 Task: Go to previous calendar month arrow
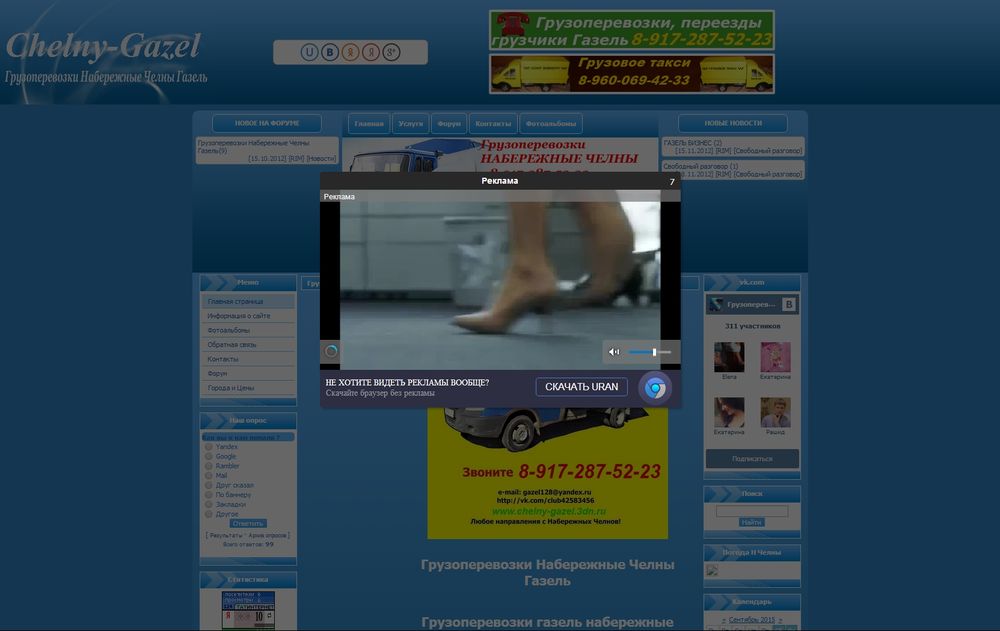point(723,620)
